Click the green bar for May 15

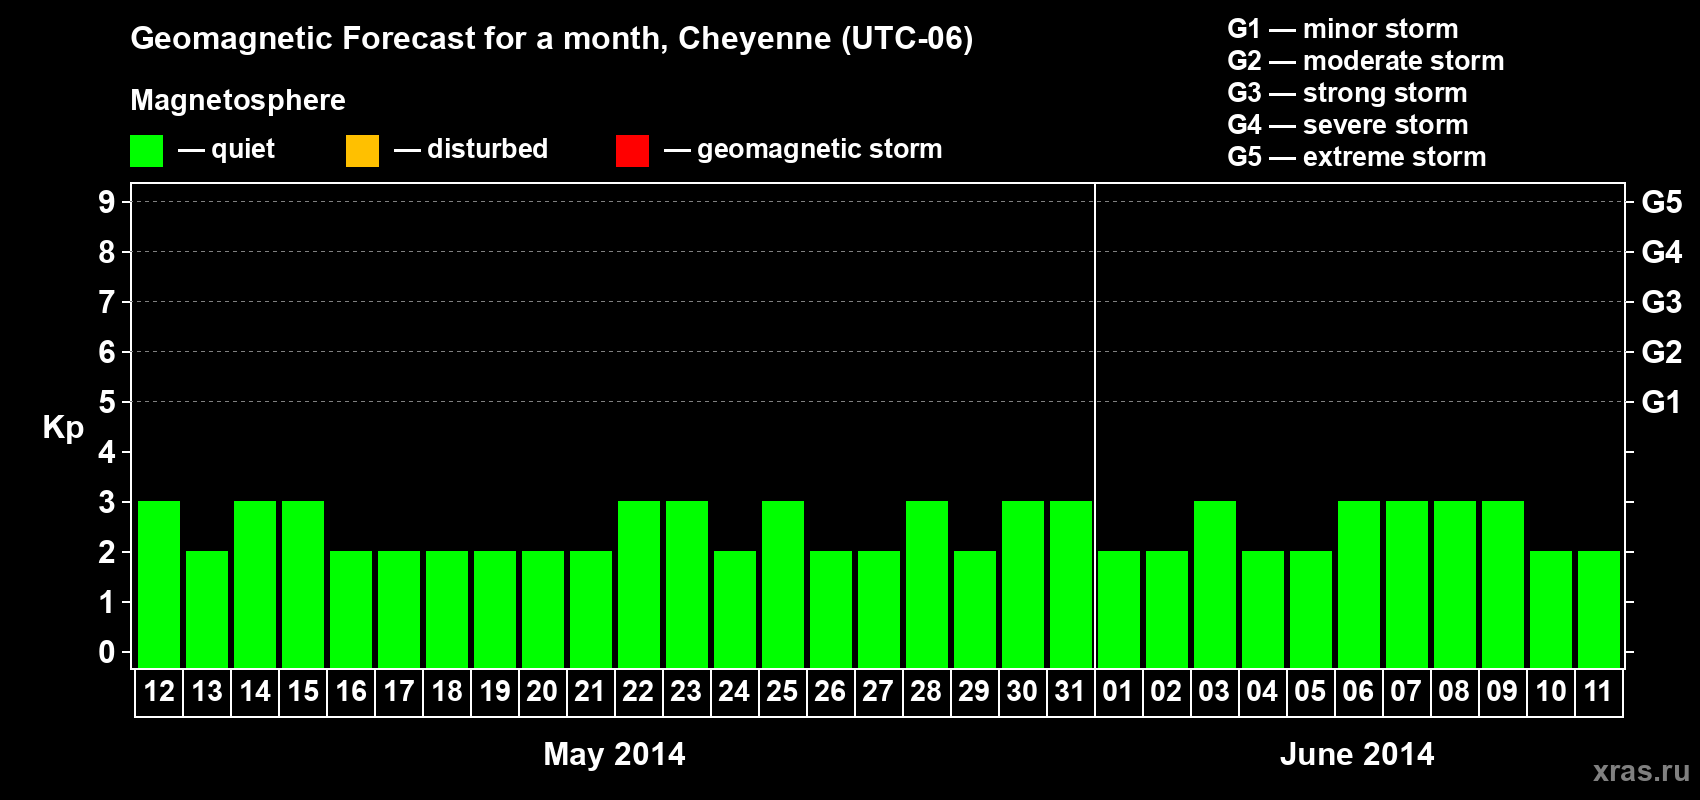pos(303,584)
